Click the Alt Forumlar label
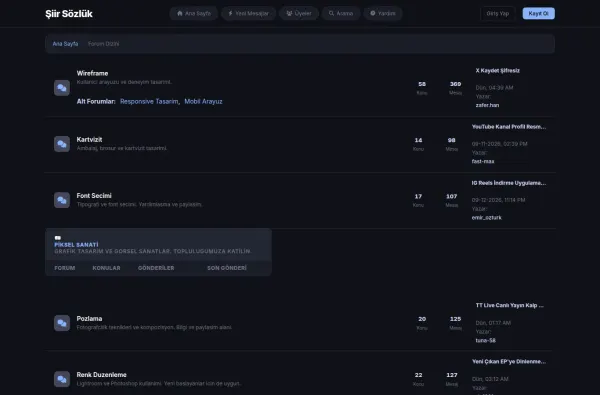Viewport: 600px width, 395px height. click(x=96, y=101)
